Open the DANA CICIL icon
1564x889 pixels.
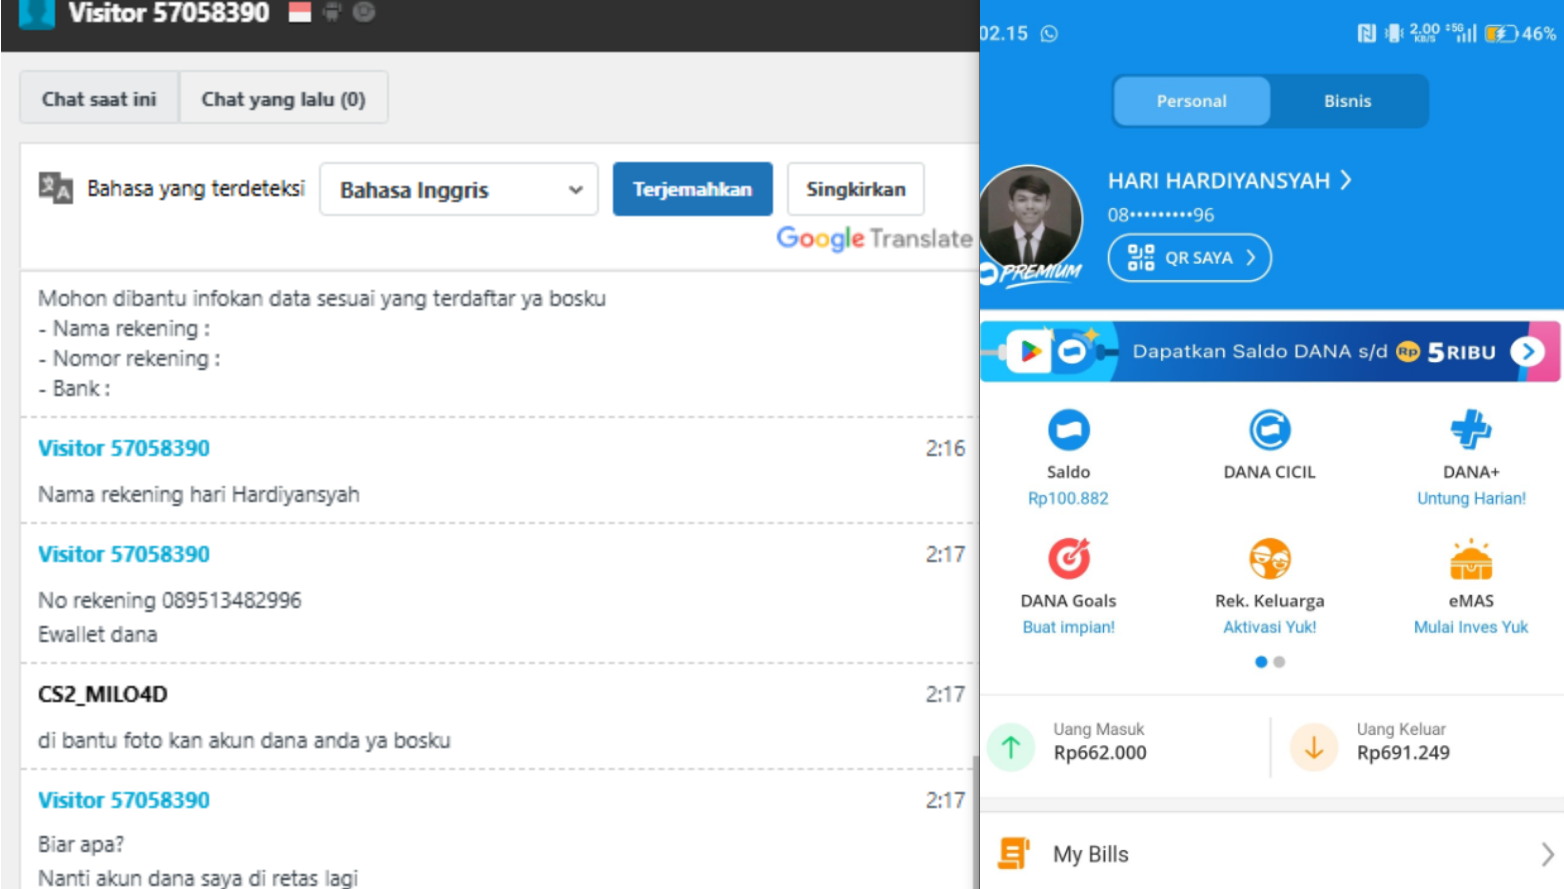click(1270, 431)
